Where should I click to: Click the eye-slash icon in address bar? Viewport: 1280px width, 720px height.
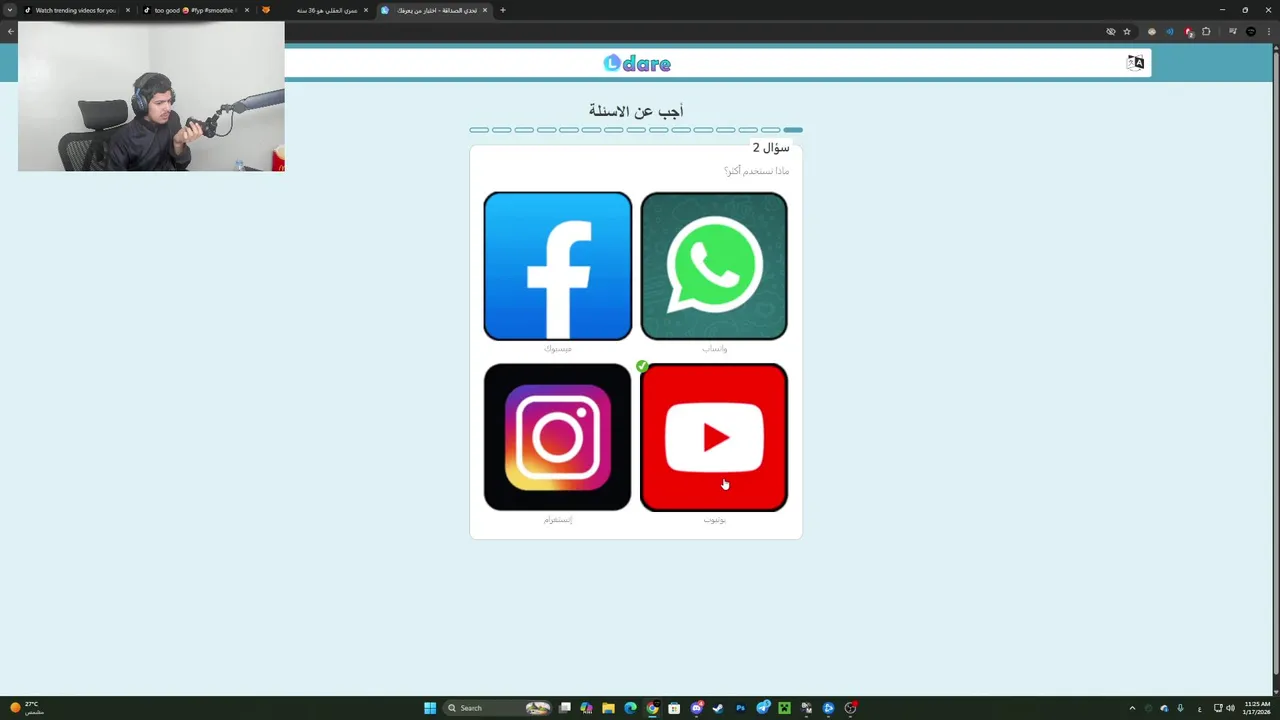[1111, 31]
